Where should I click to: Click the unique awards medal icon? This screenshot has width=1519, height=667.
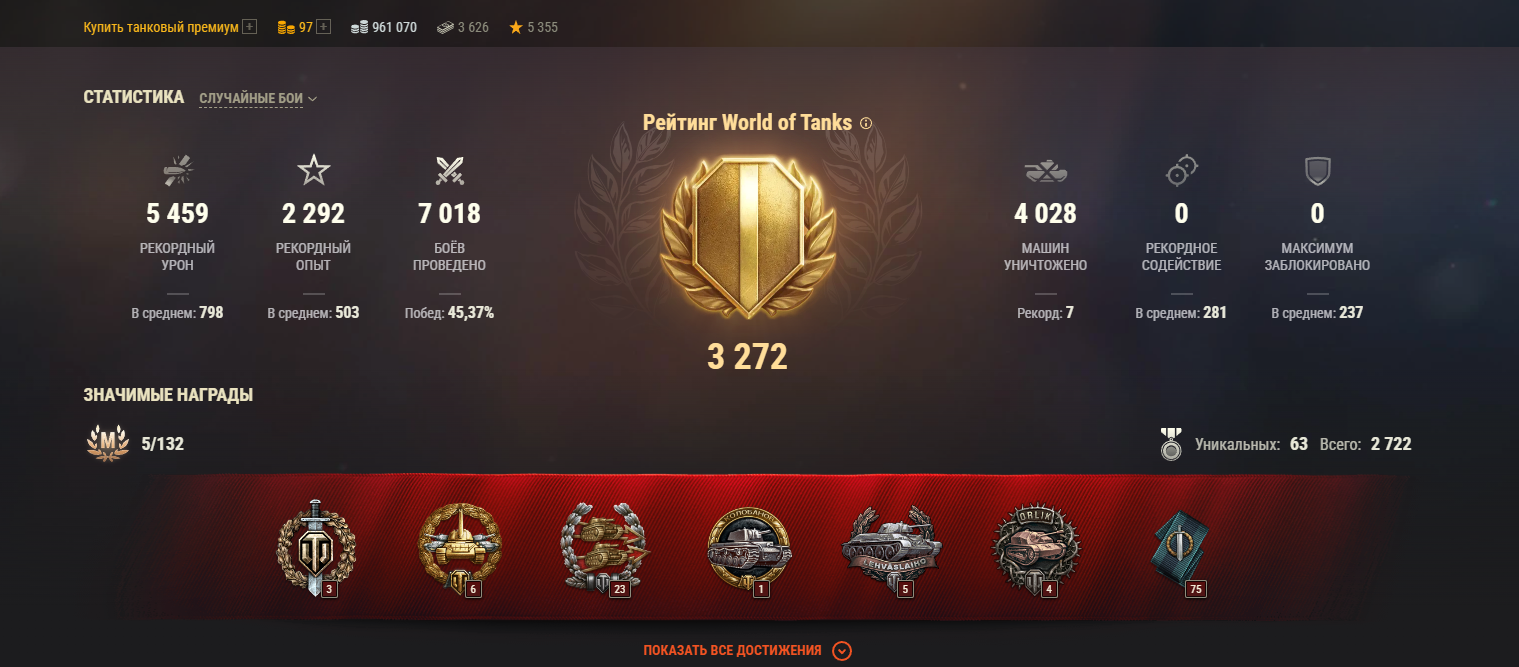(x=1170, y=443)
